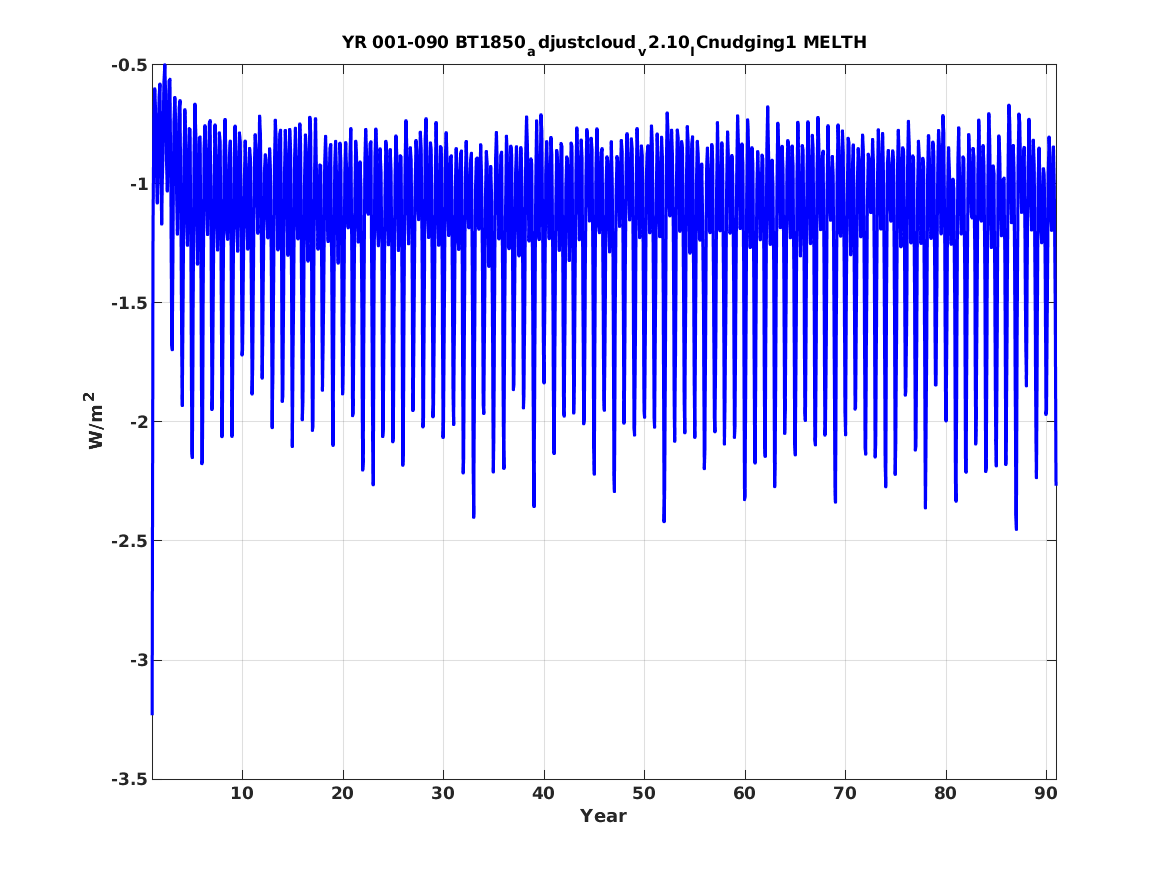
Task: Click x-axis tick label 60
Action: 744,793
